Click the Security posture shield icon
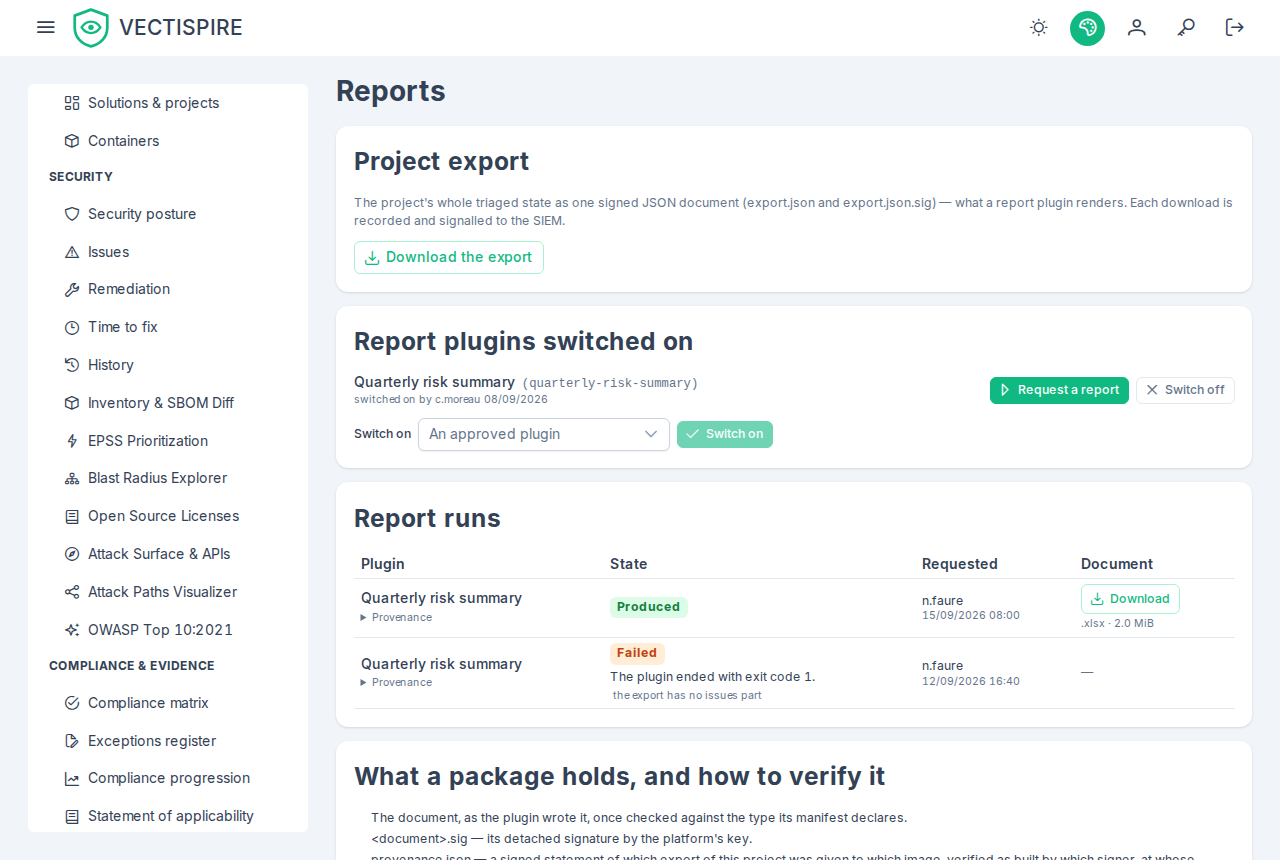Viewport: 1280px width, 860px height. (x=72, y=214)
